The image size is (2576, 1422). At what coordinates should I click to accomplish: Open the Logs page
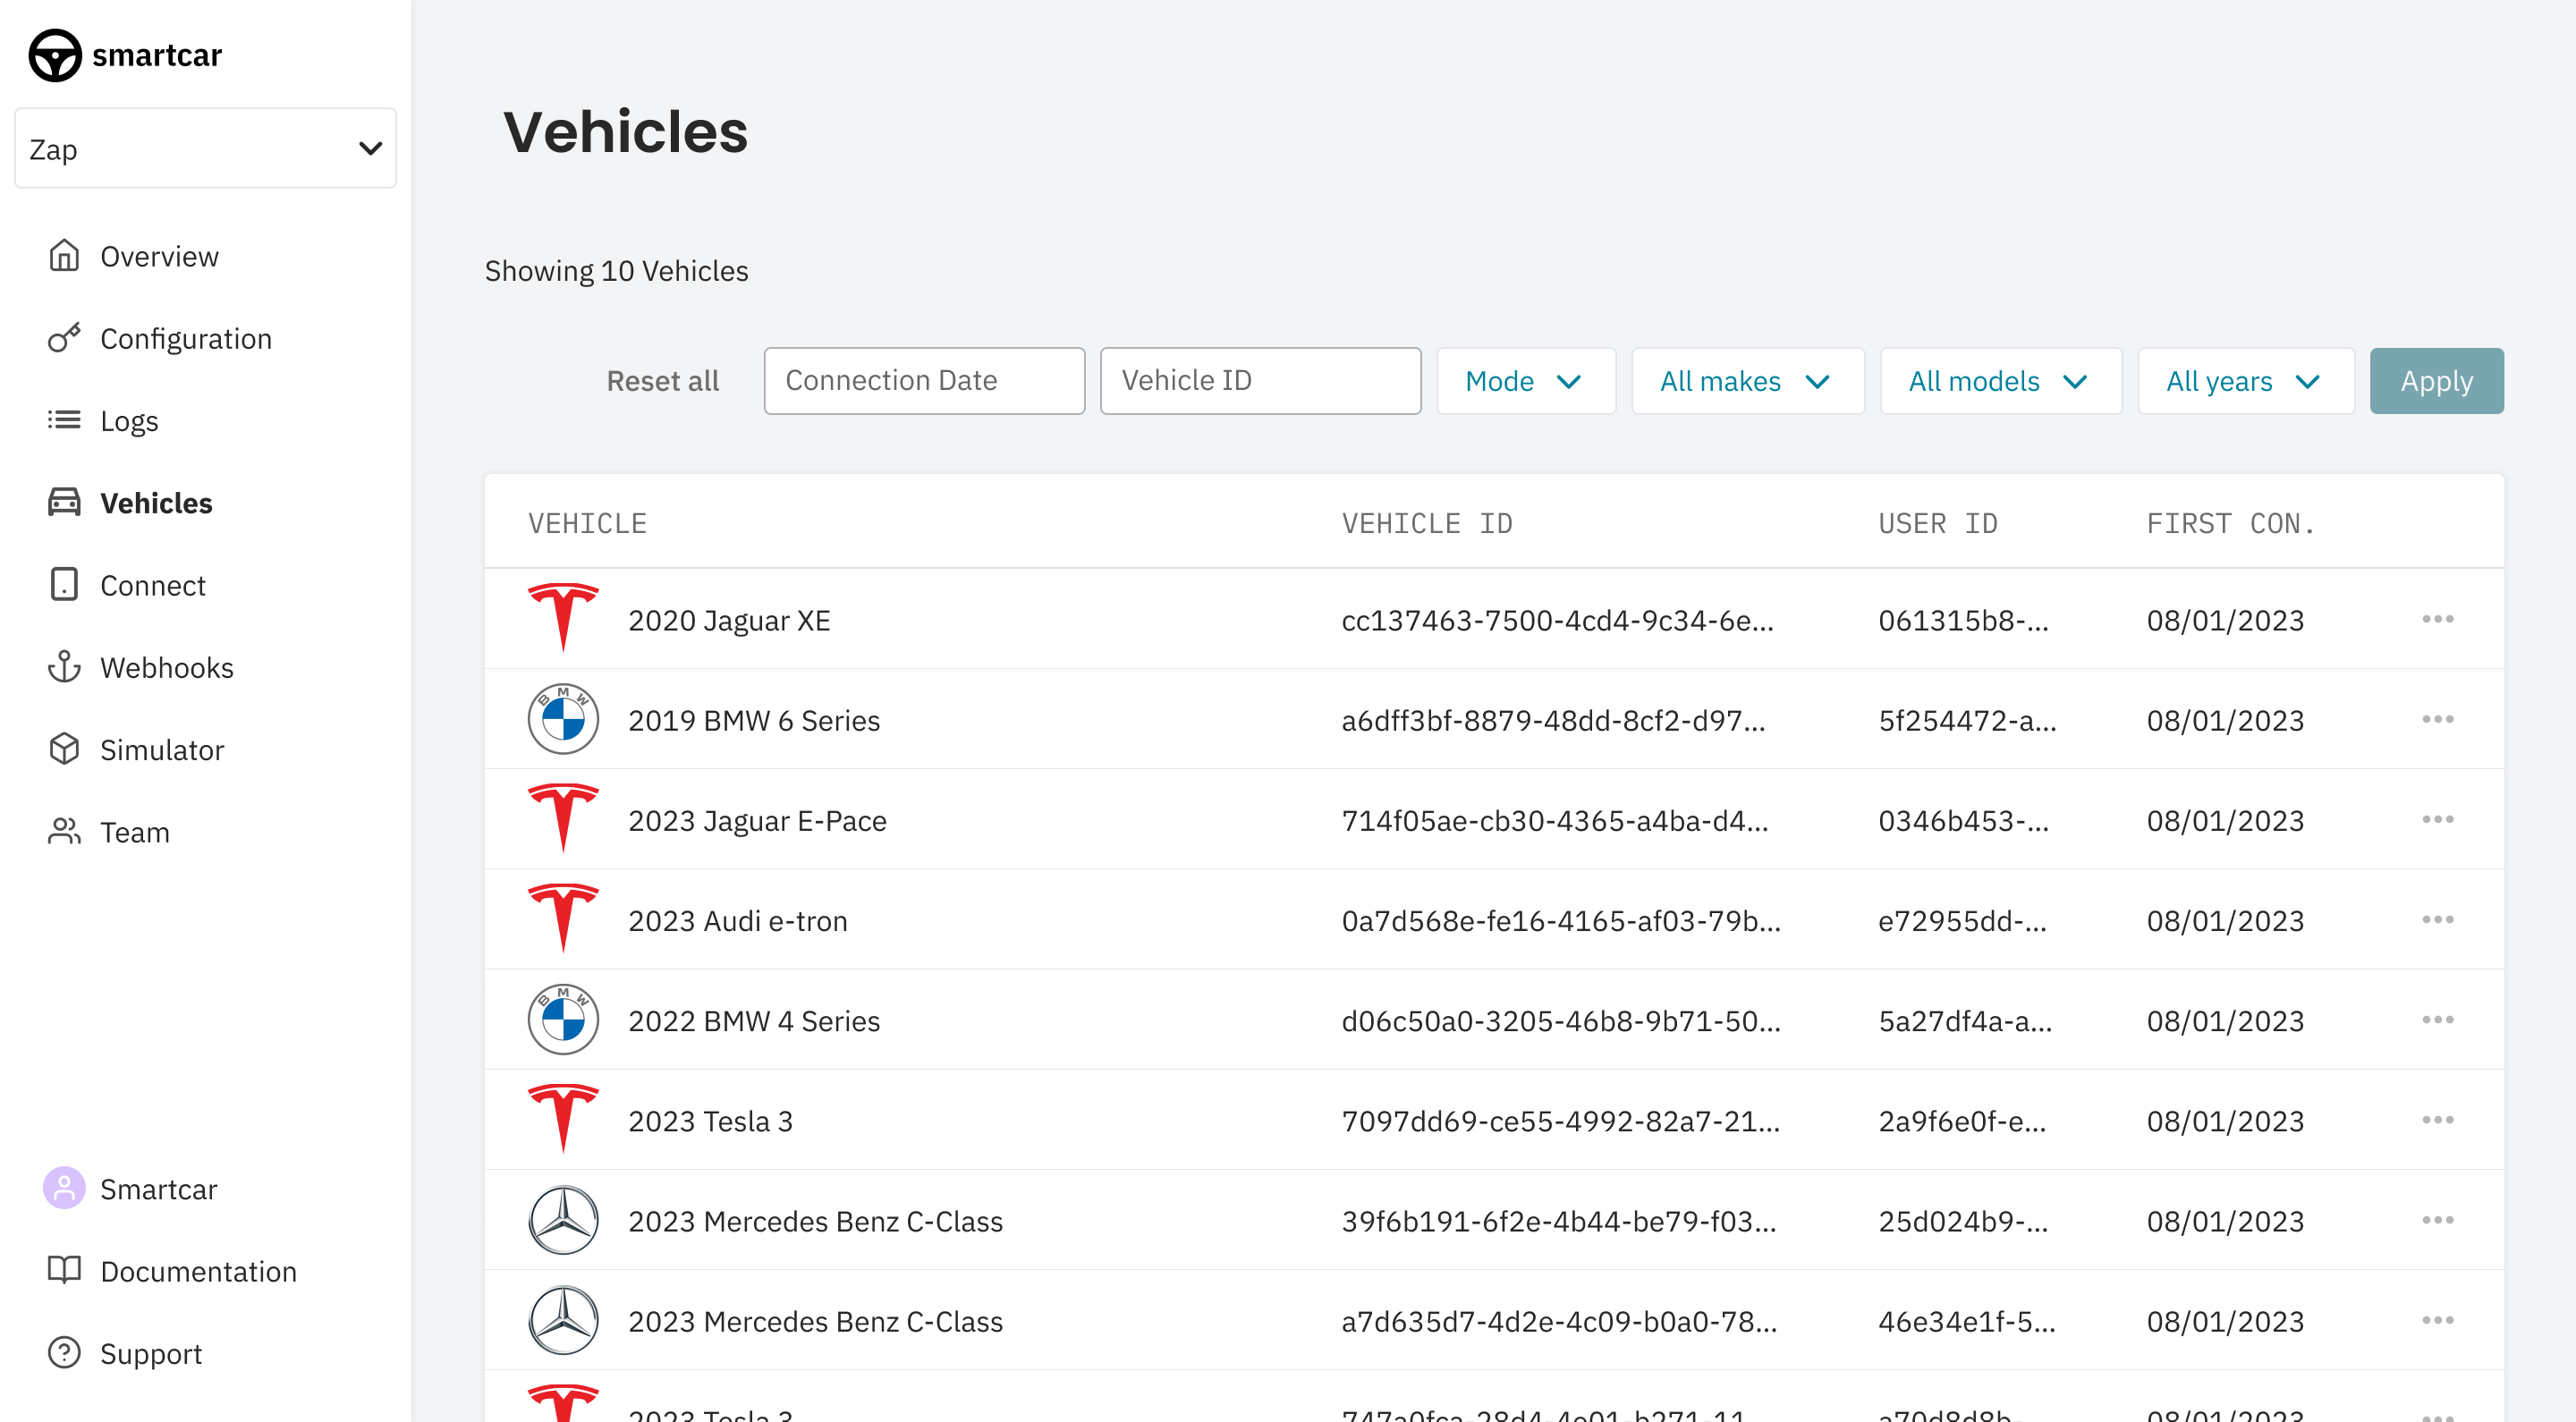click(x=129, y=421)
